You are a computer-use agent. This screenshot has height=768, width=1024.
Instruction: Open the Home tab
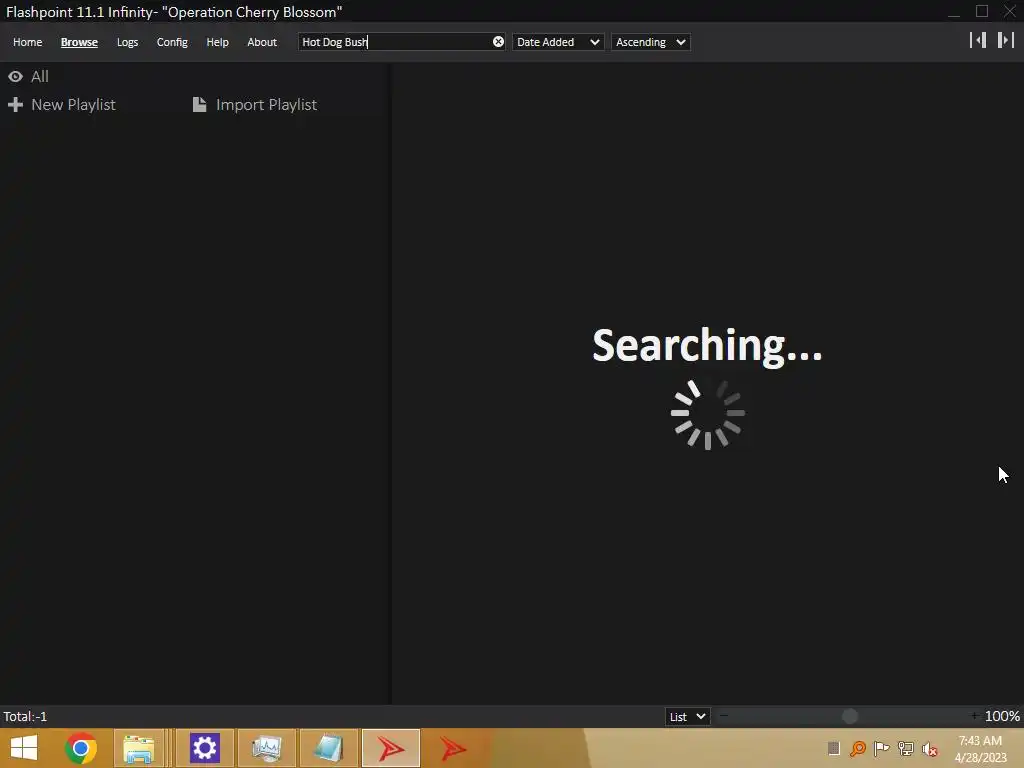point(27,42)
